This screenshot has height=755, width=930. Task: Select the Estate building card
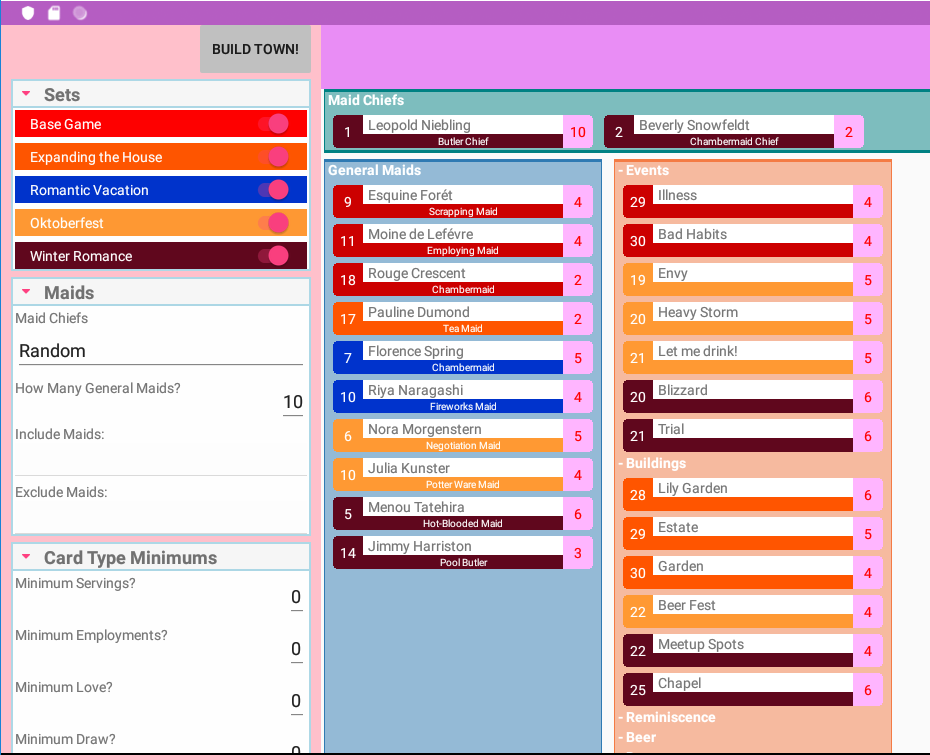753,534
